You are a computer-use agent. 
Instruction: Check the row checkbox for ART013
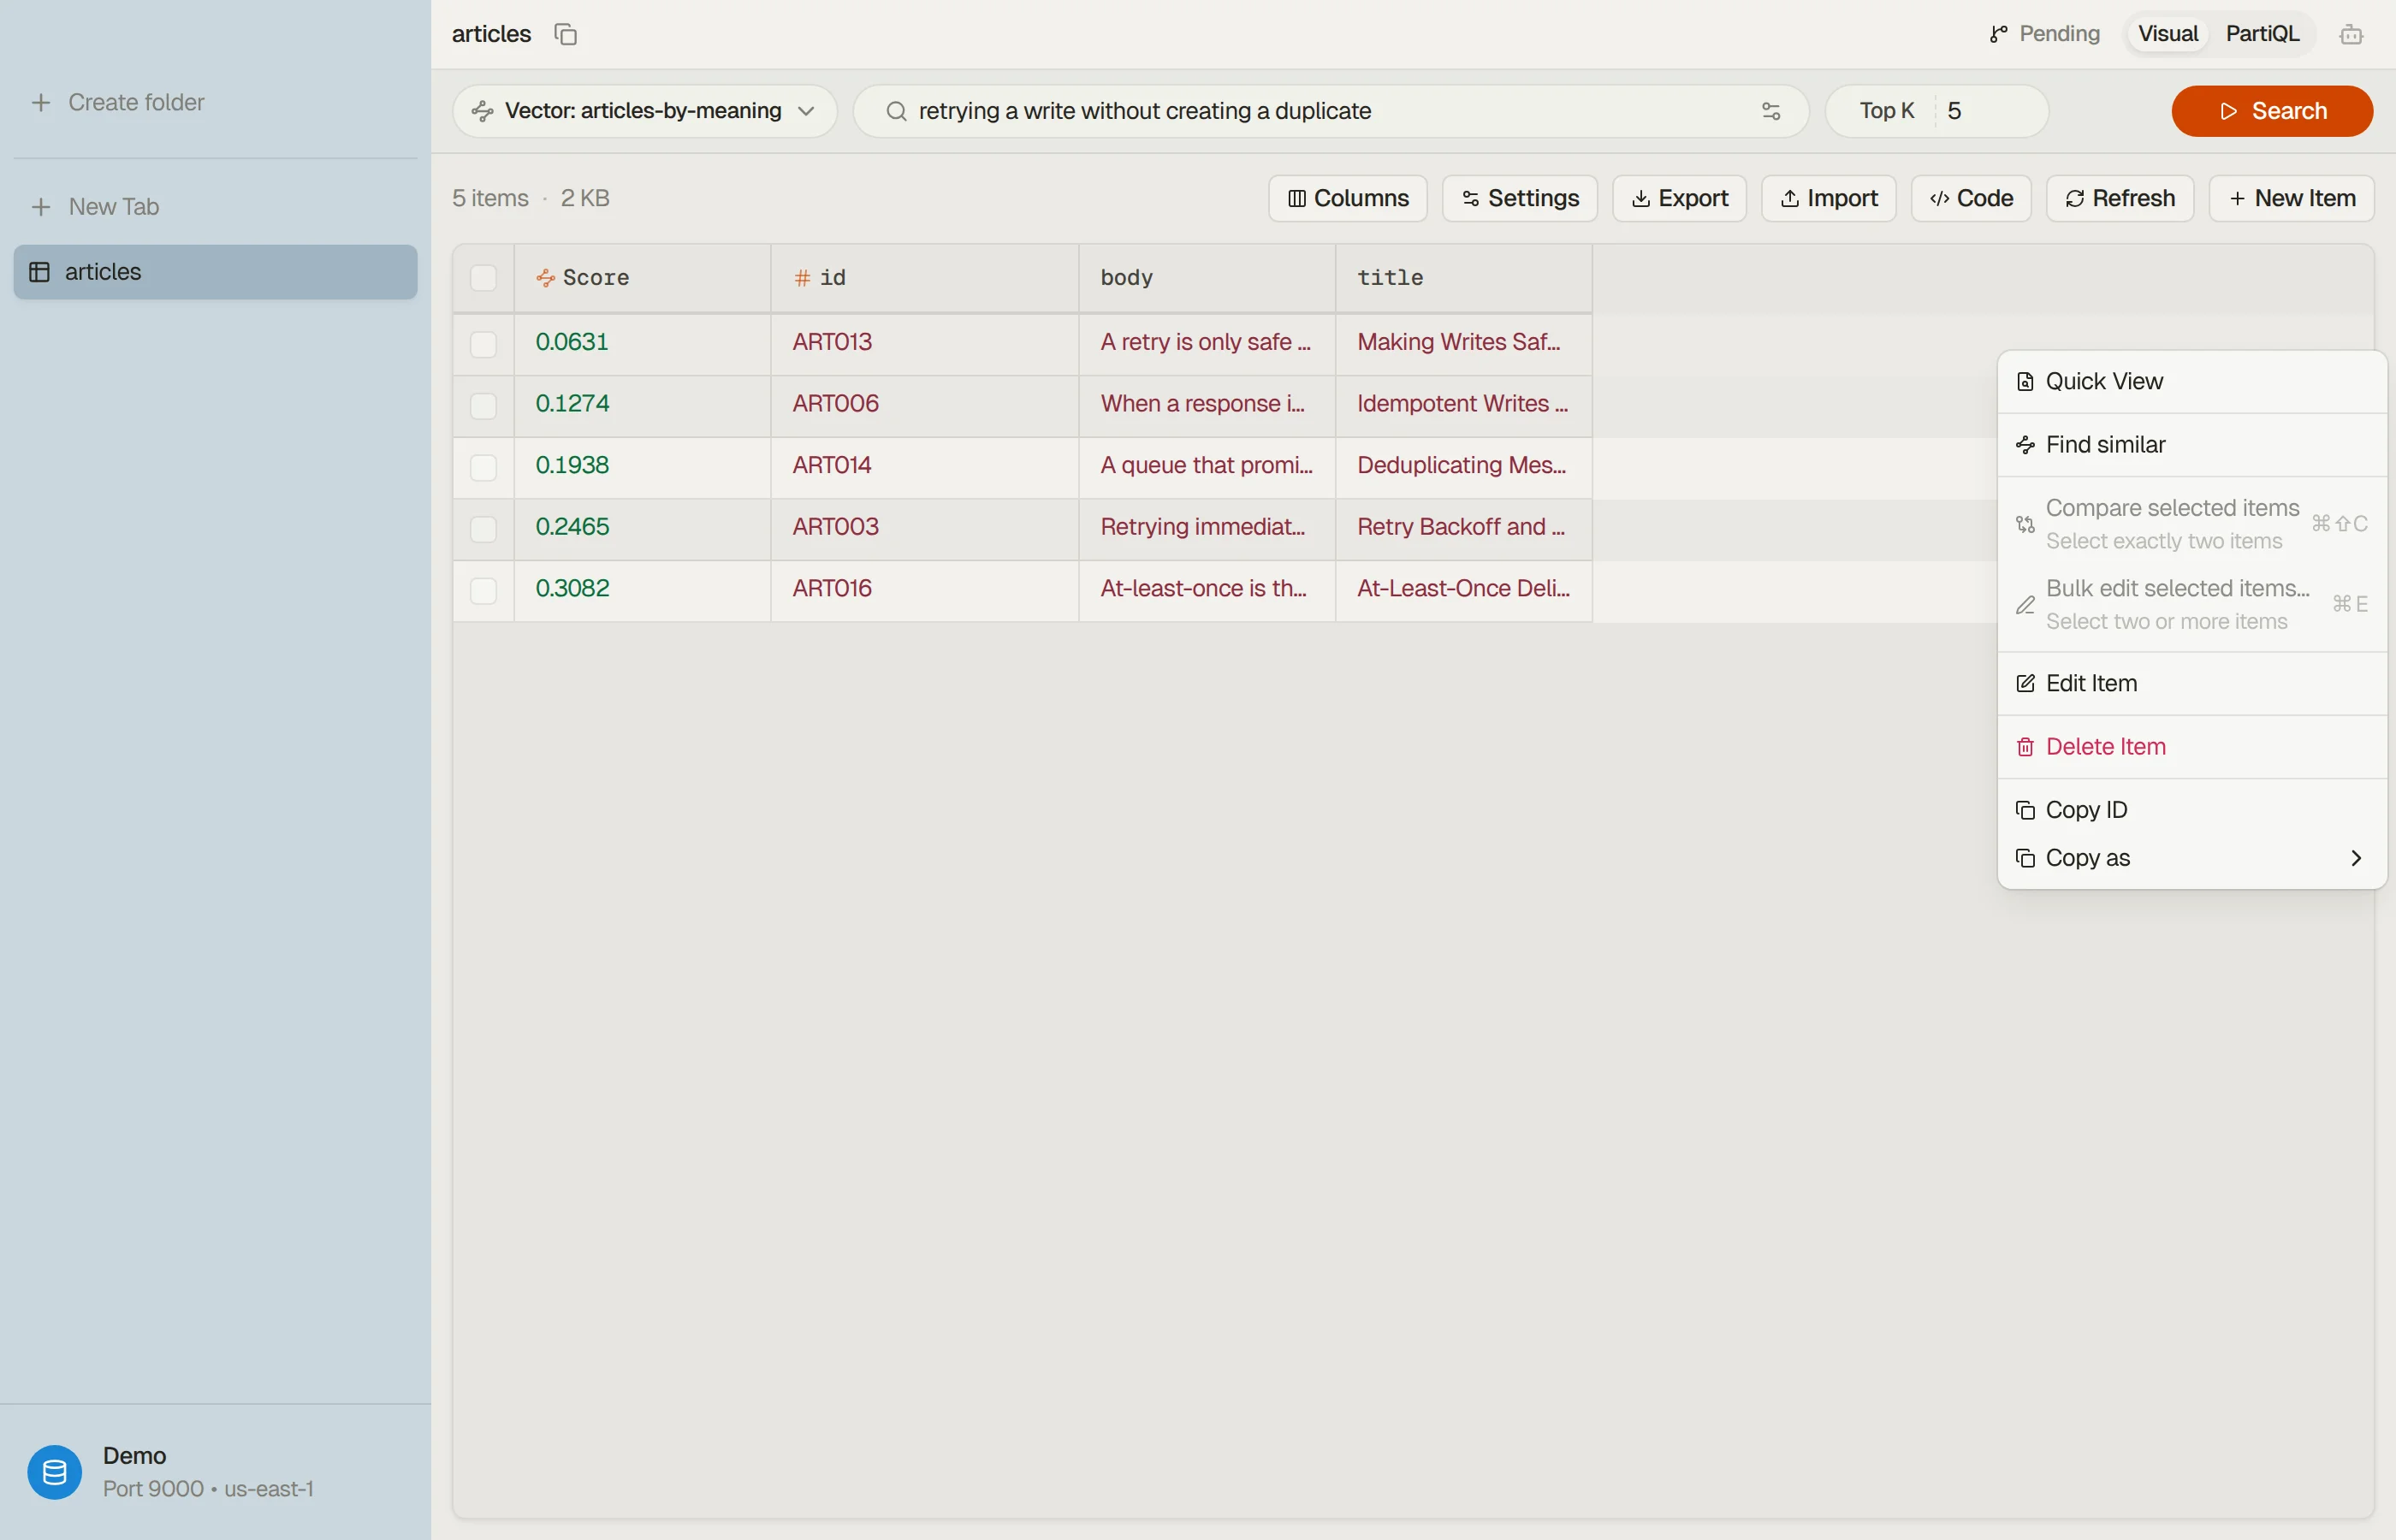pyautogui.click(x=483, y=344)
